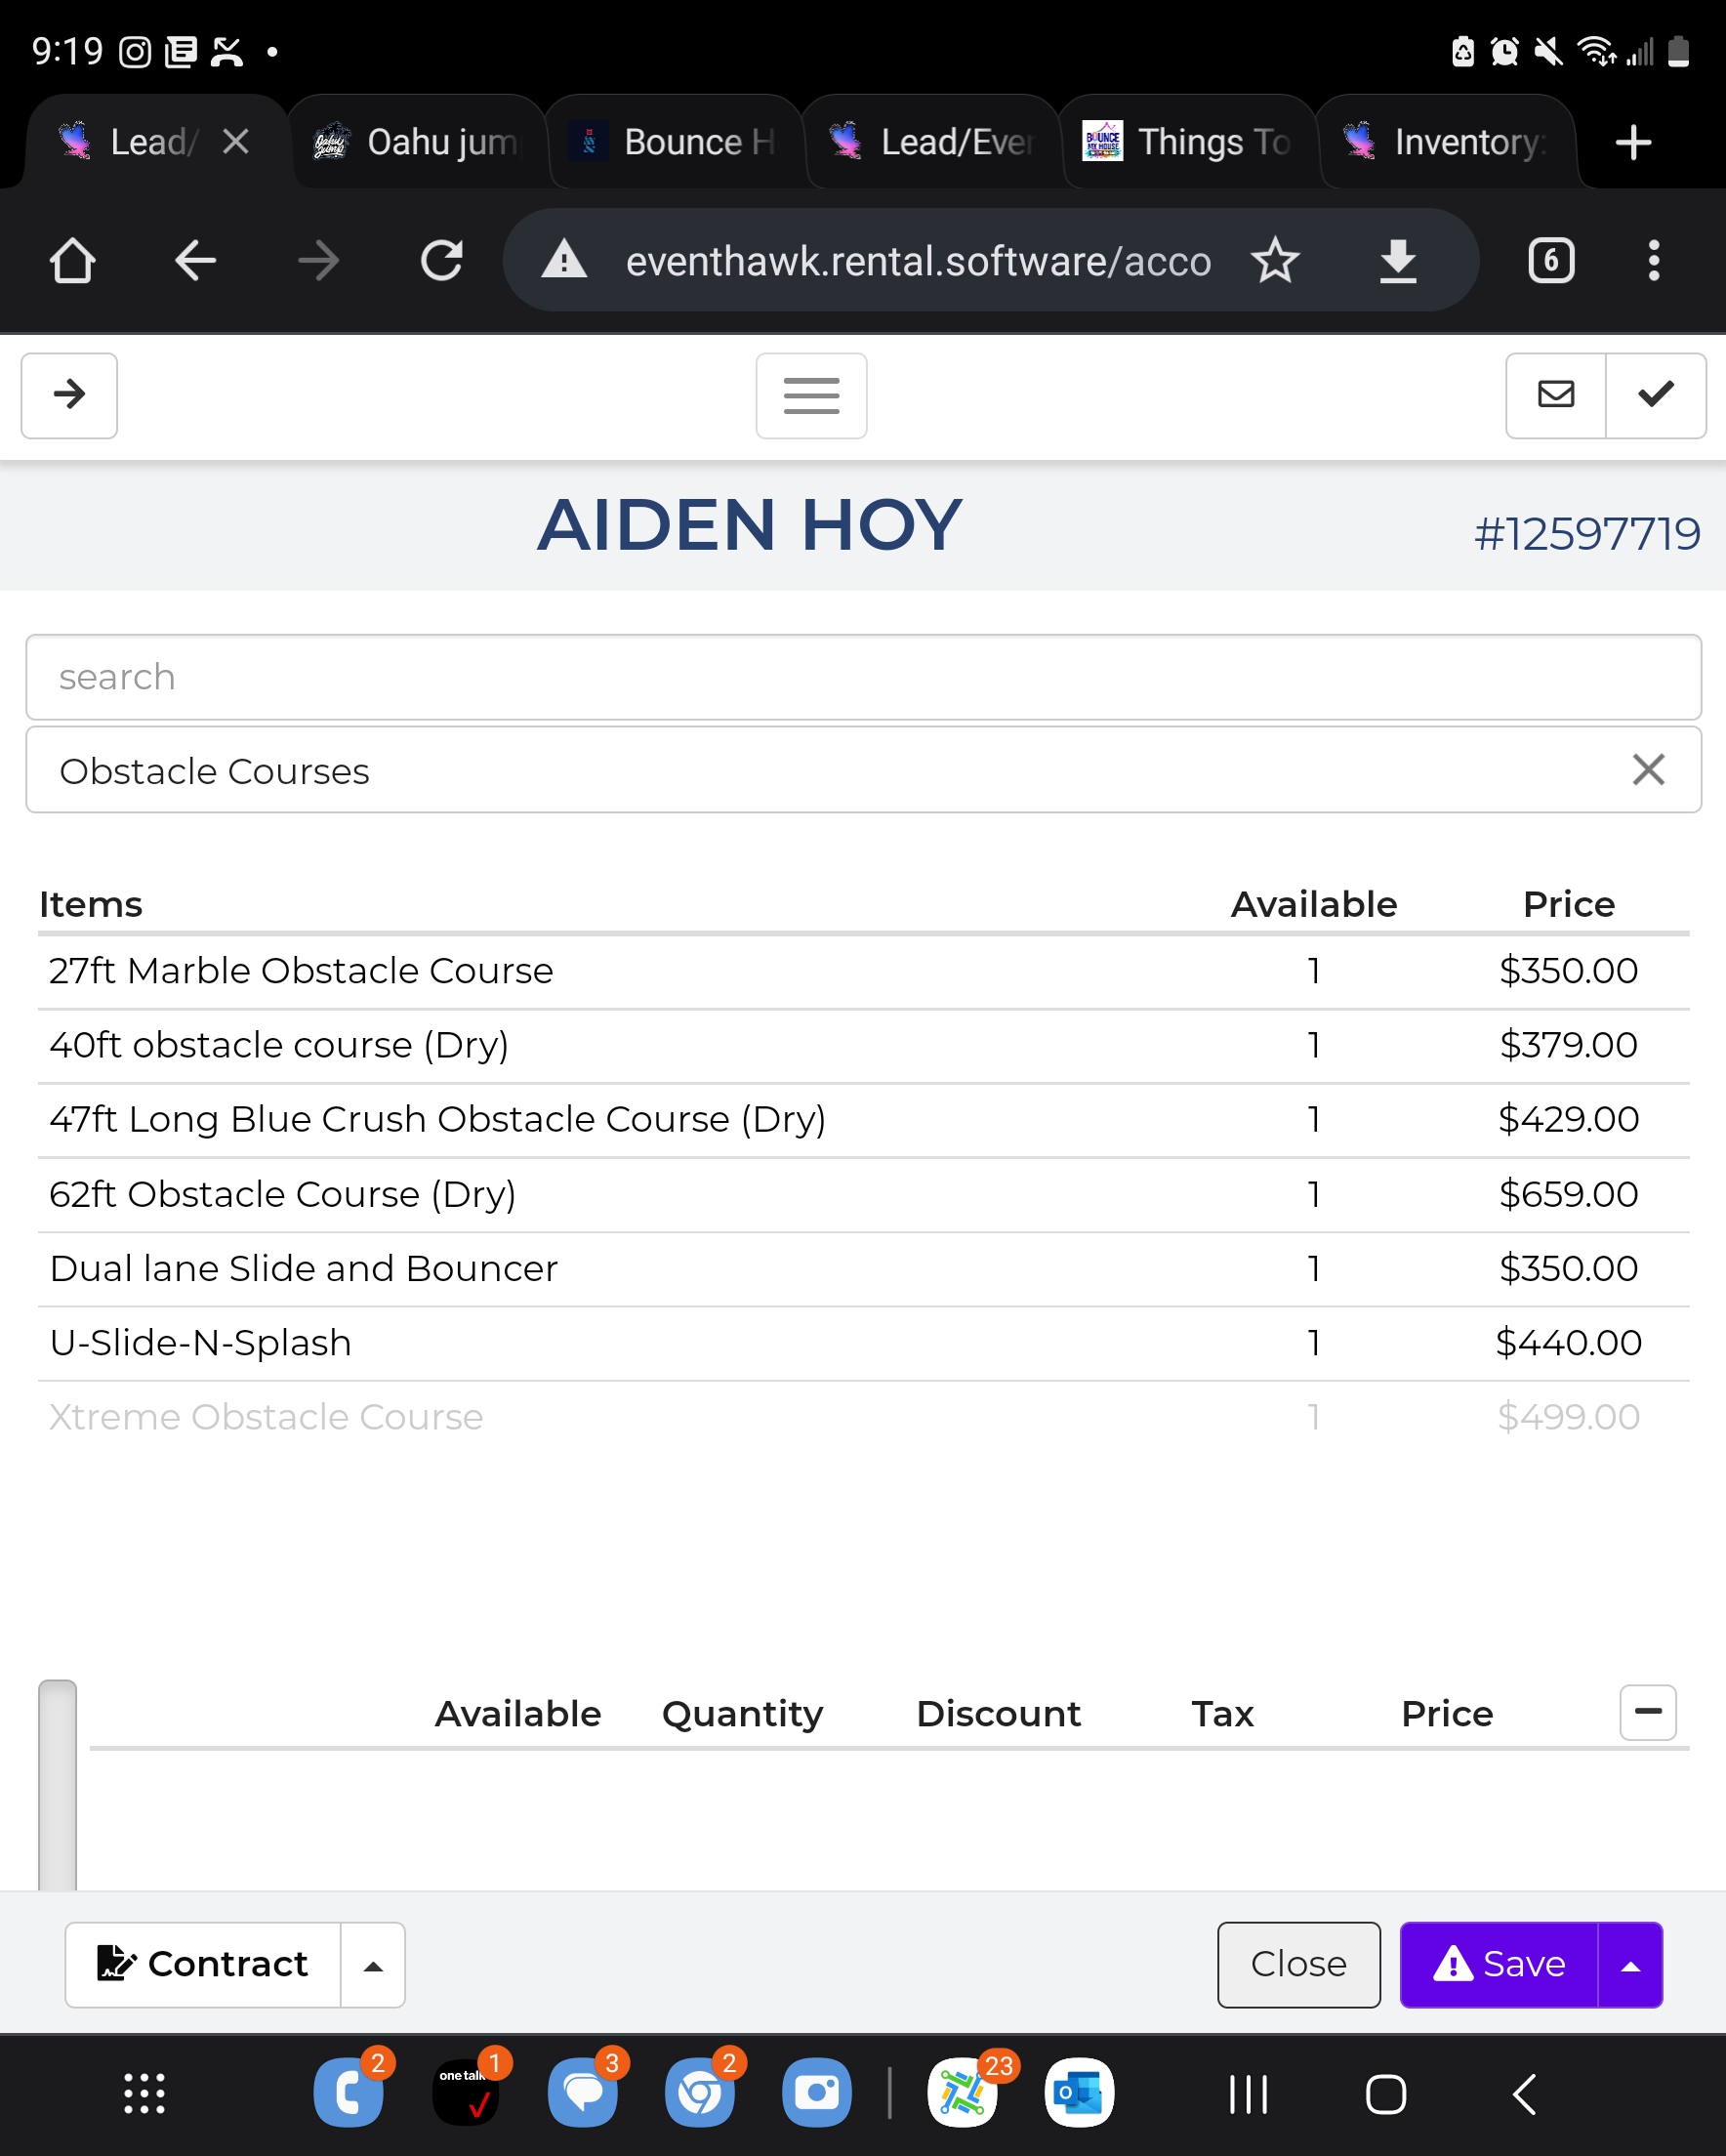1726x2156 pixels.
Task: Bookmark page with the star icon
Action: (1275, 261)
